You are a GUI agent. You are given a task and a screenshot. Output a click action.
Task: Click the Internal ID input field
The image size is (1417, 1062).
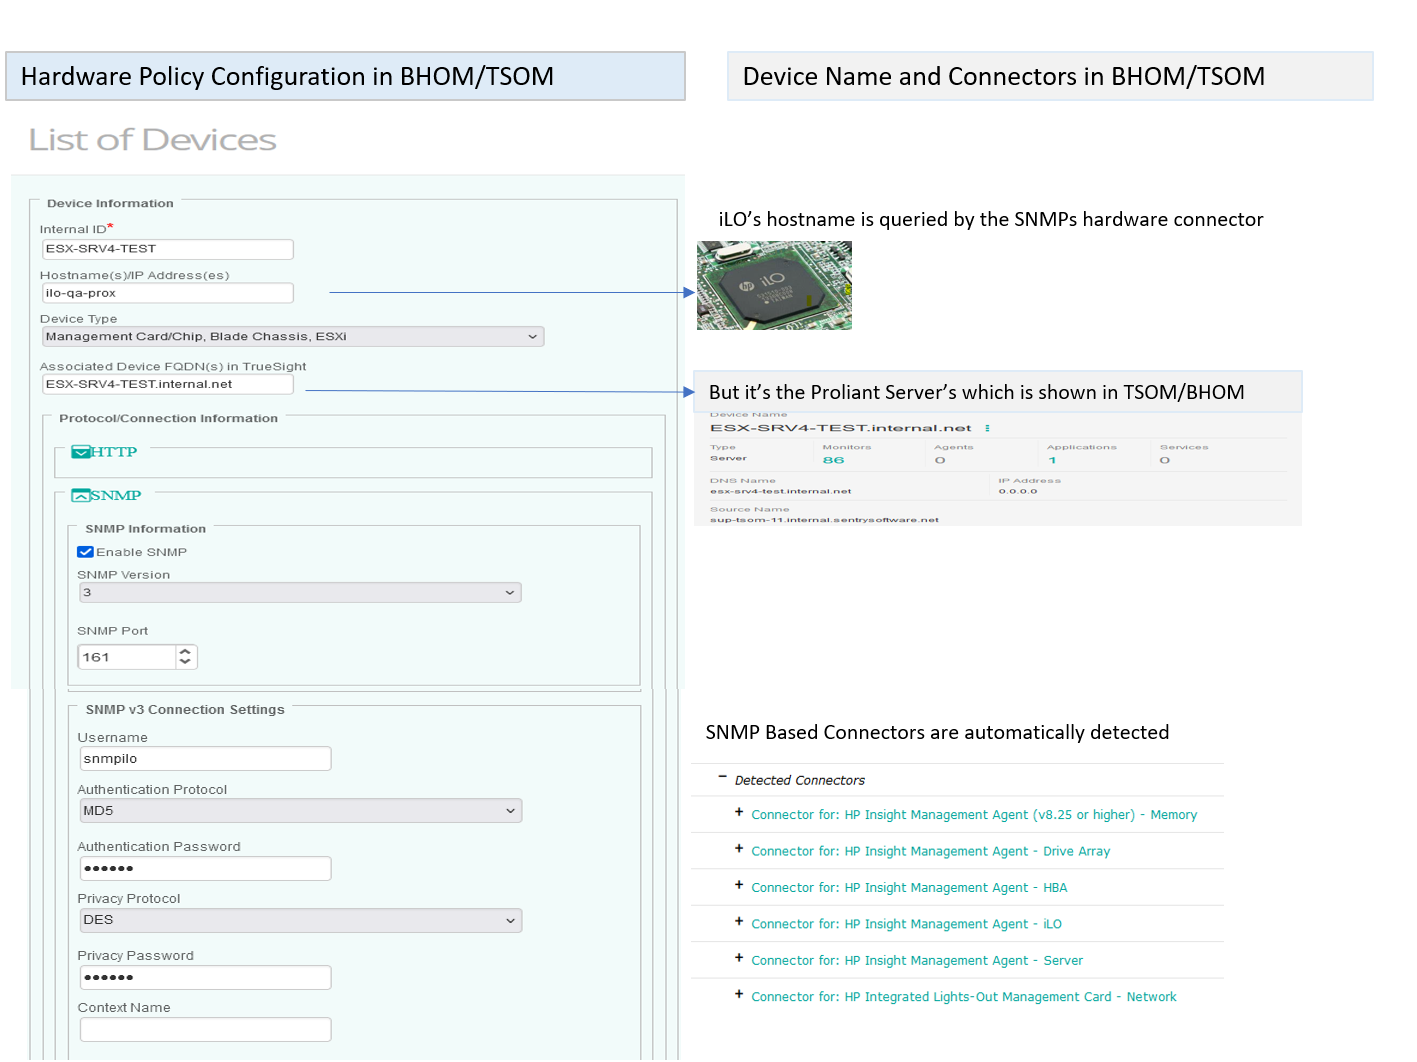167,248
